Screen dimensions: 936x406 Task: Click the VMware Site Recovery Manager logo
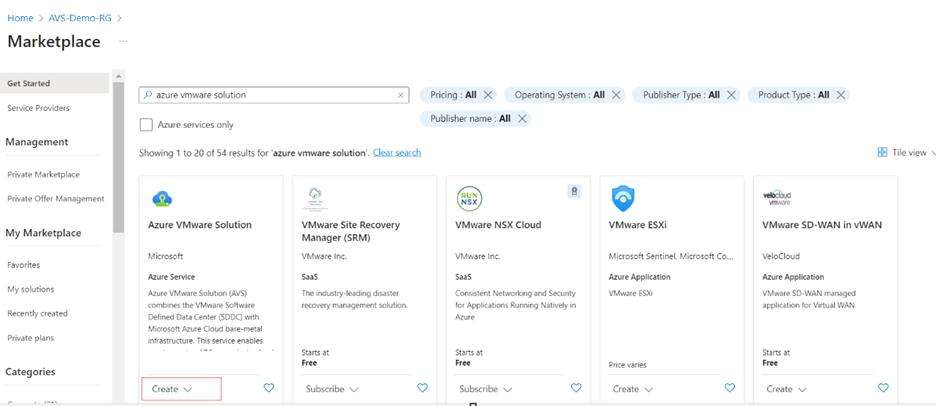[x=315, y=198]
